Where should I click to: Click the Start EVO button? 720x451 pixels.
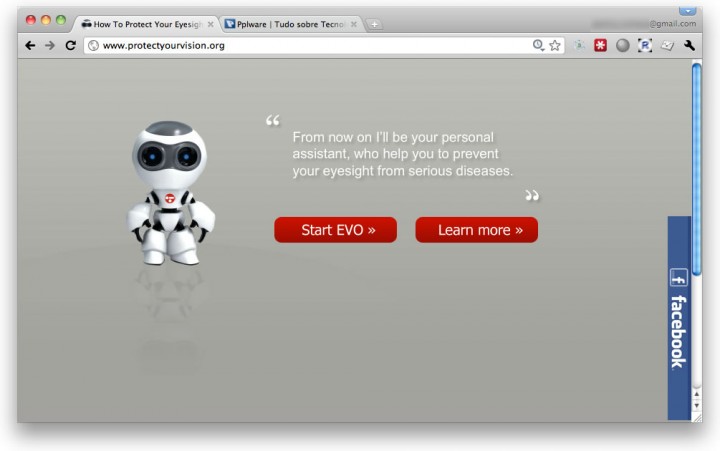(x=336, y=230)
